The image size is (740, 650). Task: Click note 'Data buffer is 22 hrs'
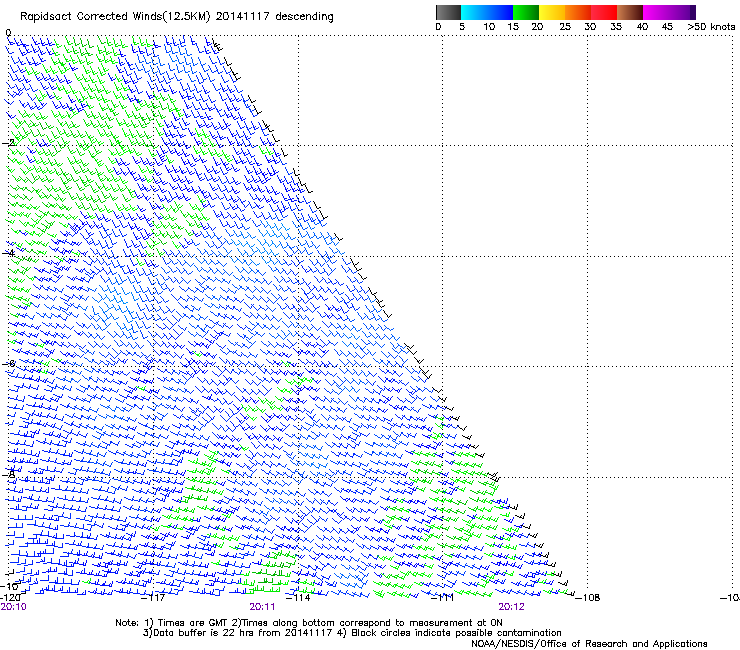(203, 633)
